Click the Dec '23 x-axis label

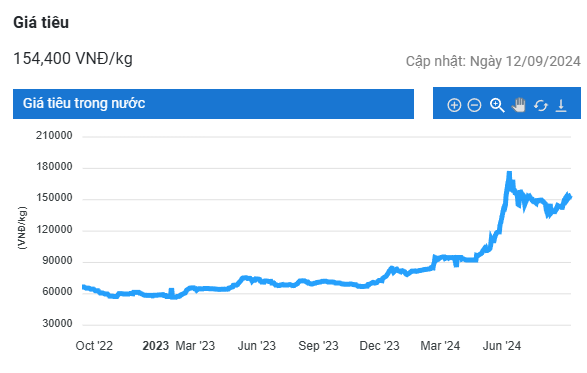tap(379, 346)
